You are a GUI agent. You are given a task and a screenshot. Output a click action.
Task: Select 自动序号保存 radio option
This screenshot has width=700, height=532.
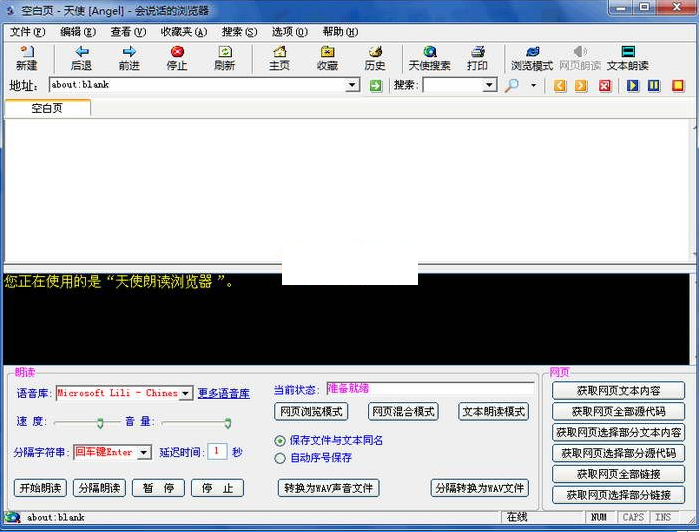point(280,458)
